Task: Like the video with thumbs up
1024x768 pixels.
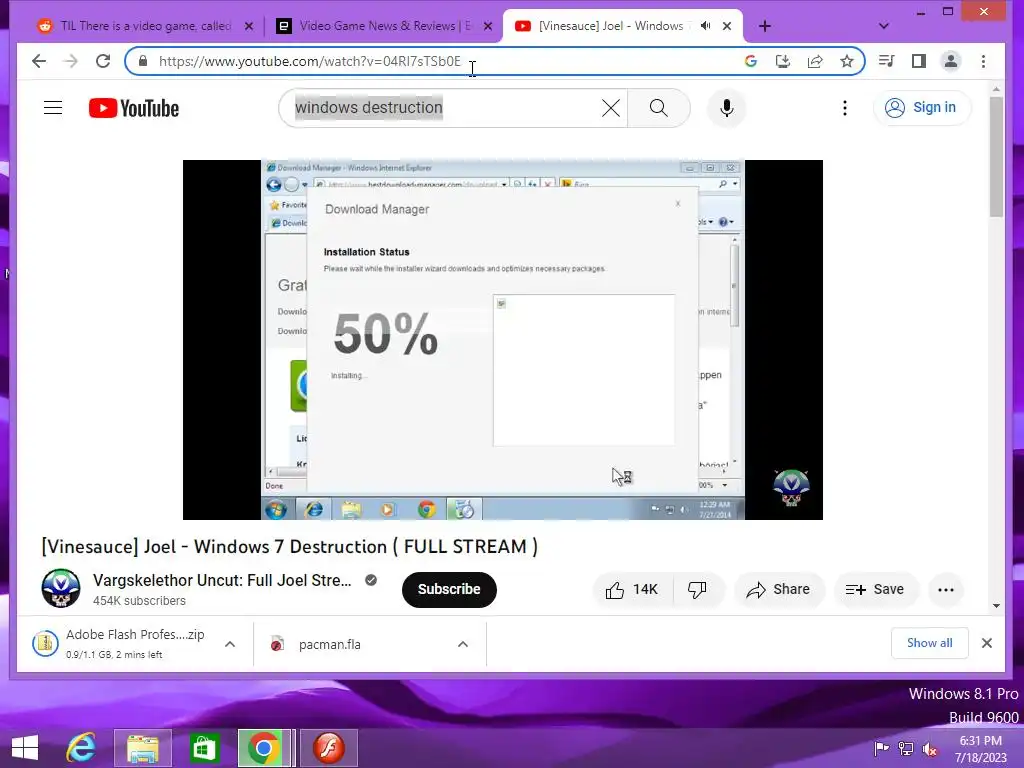Action: click(x=632, y=590)
